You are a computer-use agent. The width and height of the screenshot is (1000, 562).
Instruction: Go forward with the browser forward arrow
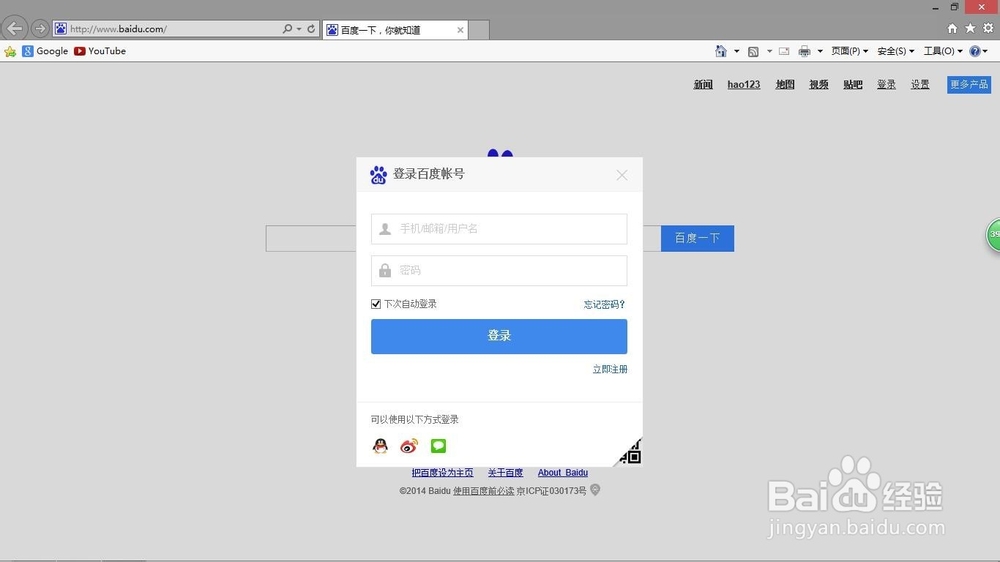pos(40,29)
